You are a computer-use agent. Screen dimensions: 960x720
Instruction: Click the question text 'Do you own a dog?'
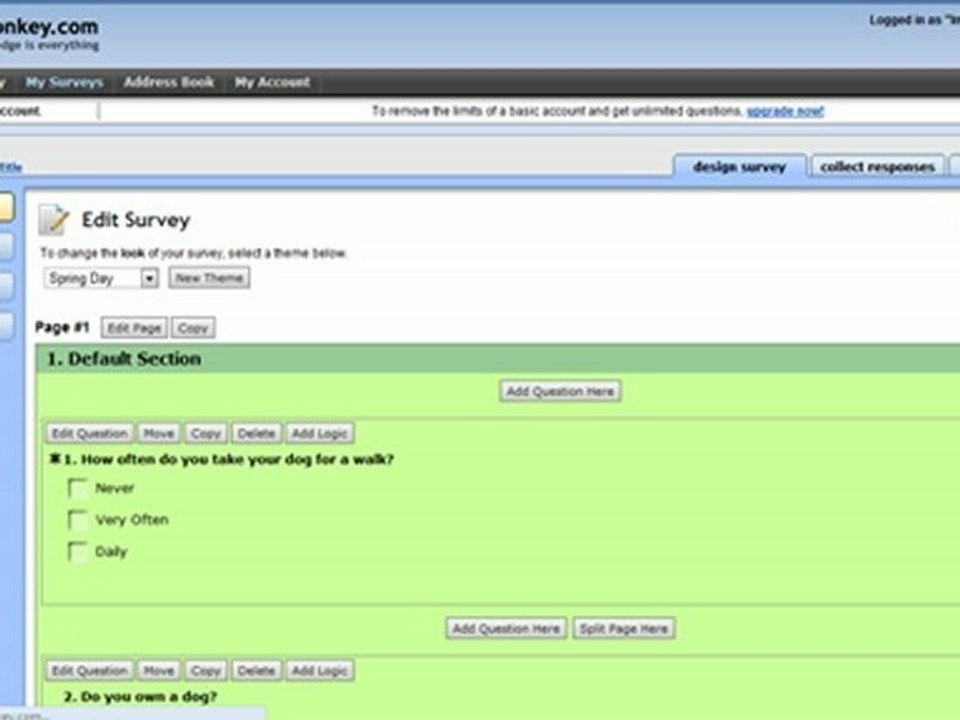(x=149, y=697)
